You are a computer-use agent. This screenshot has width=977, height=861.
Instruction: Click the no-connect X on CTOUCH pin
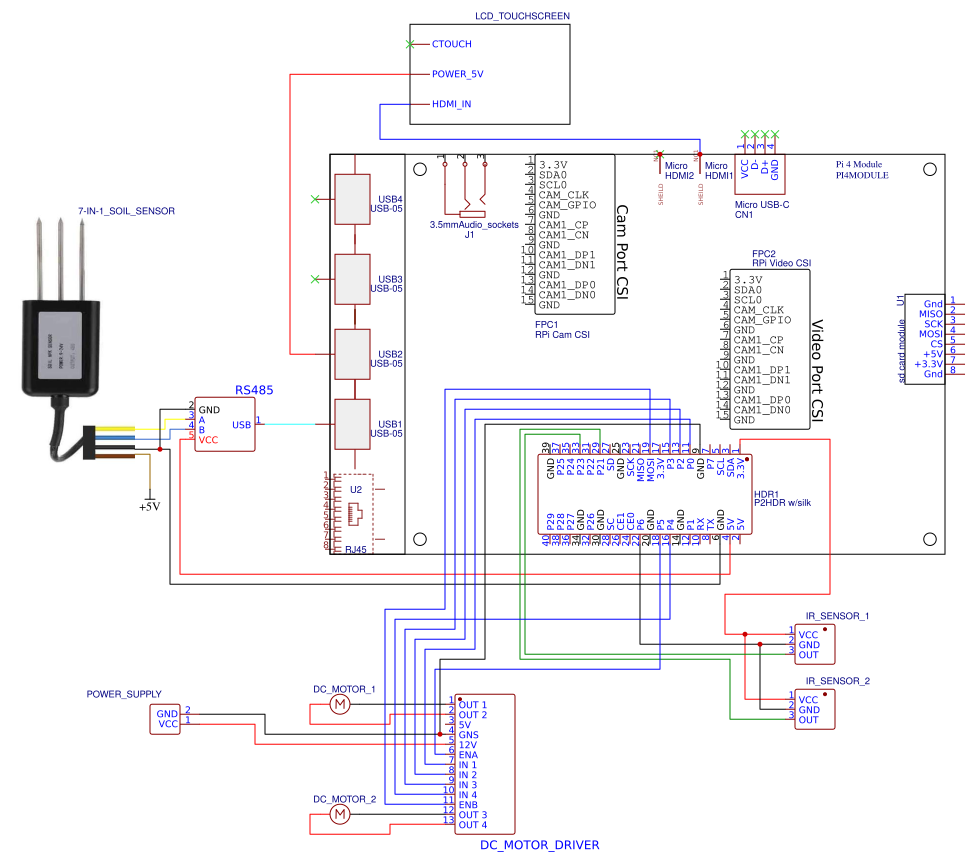pos(410,44)
